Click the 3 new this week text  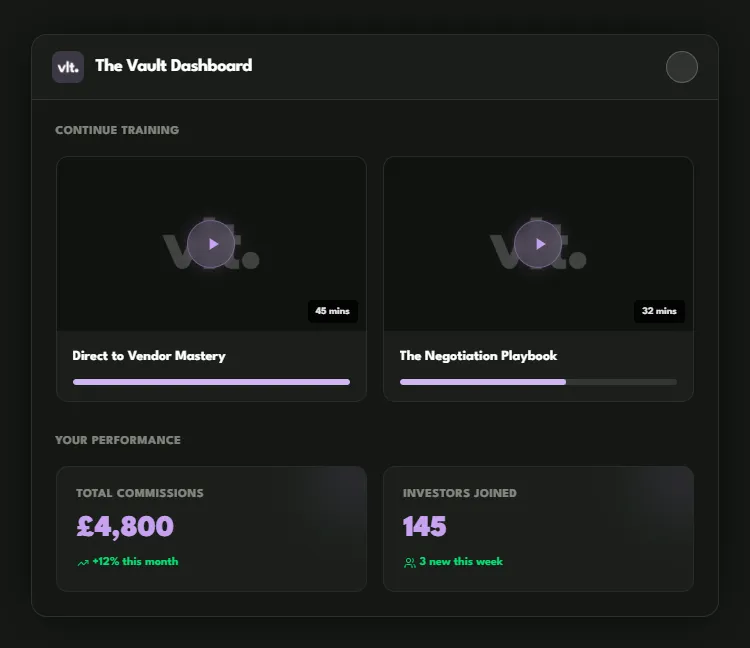click(x=461, y=561)
